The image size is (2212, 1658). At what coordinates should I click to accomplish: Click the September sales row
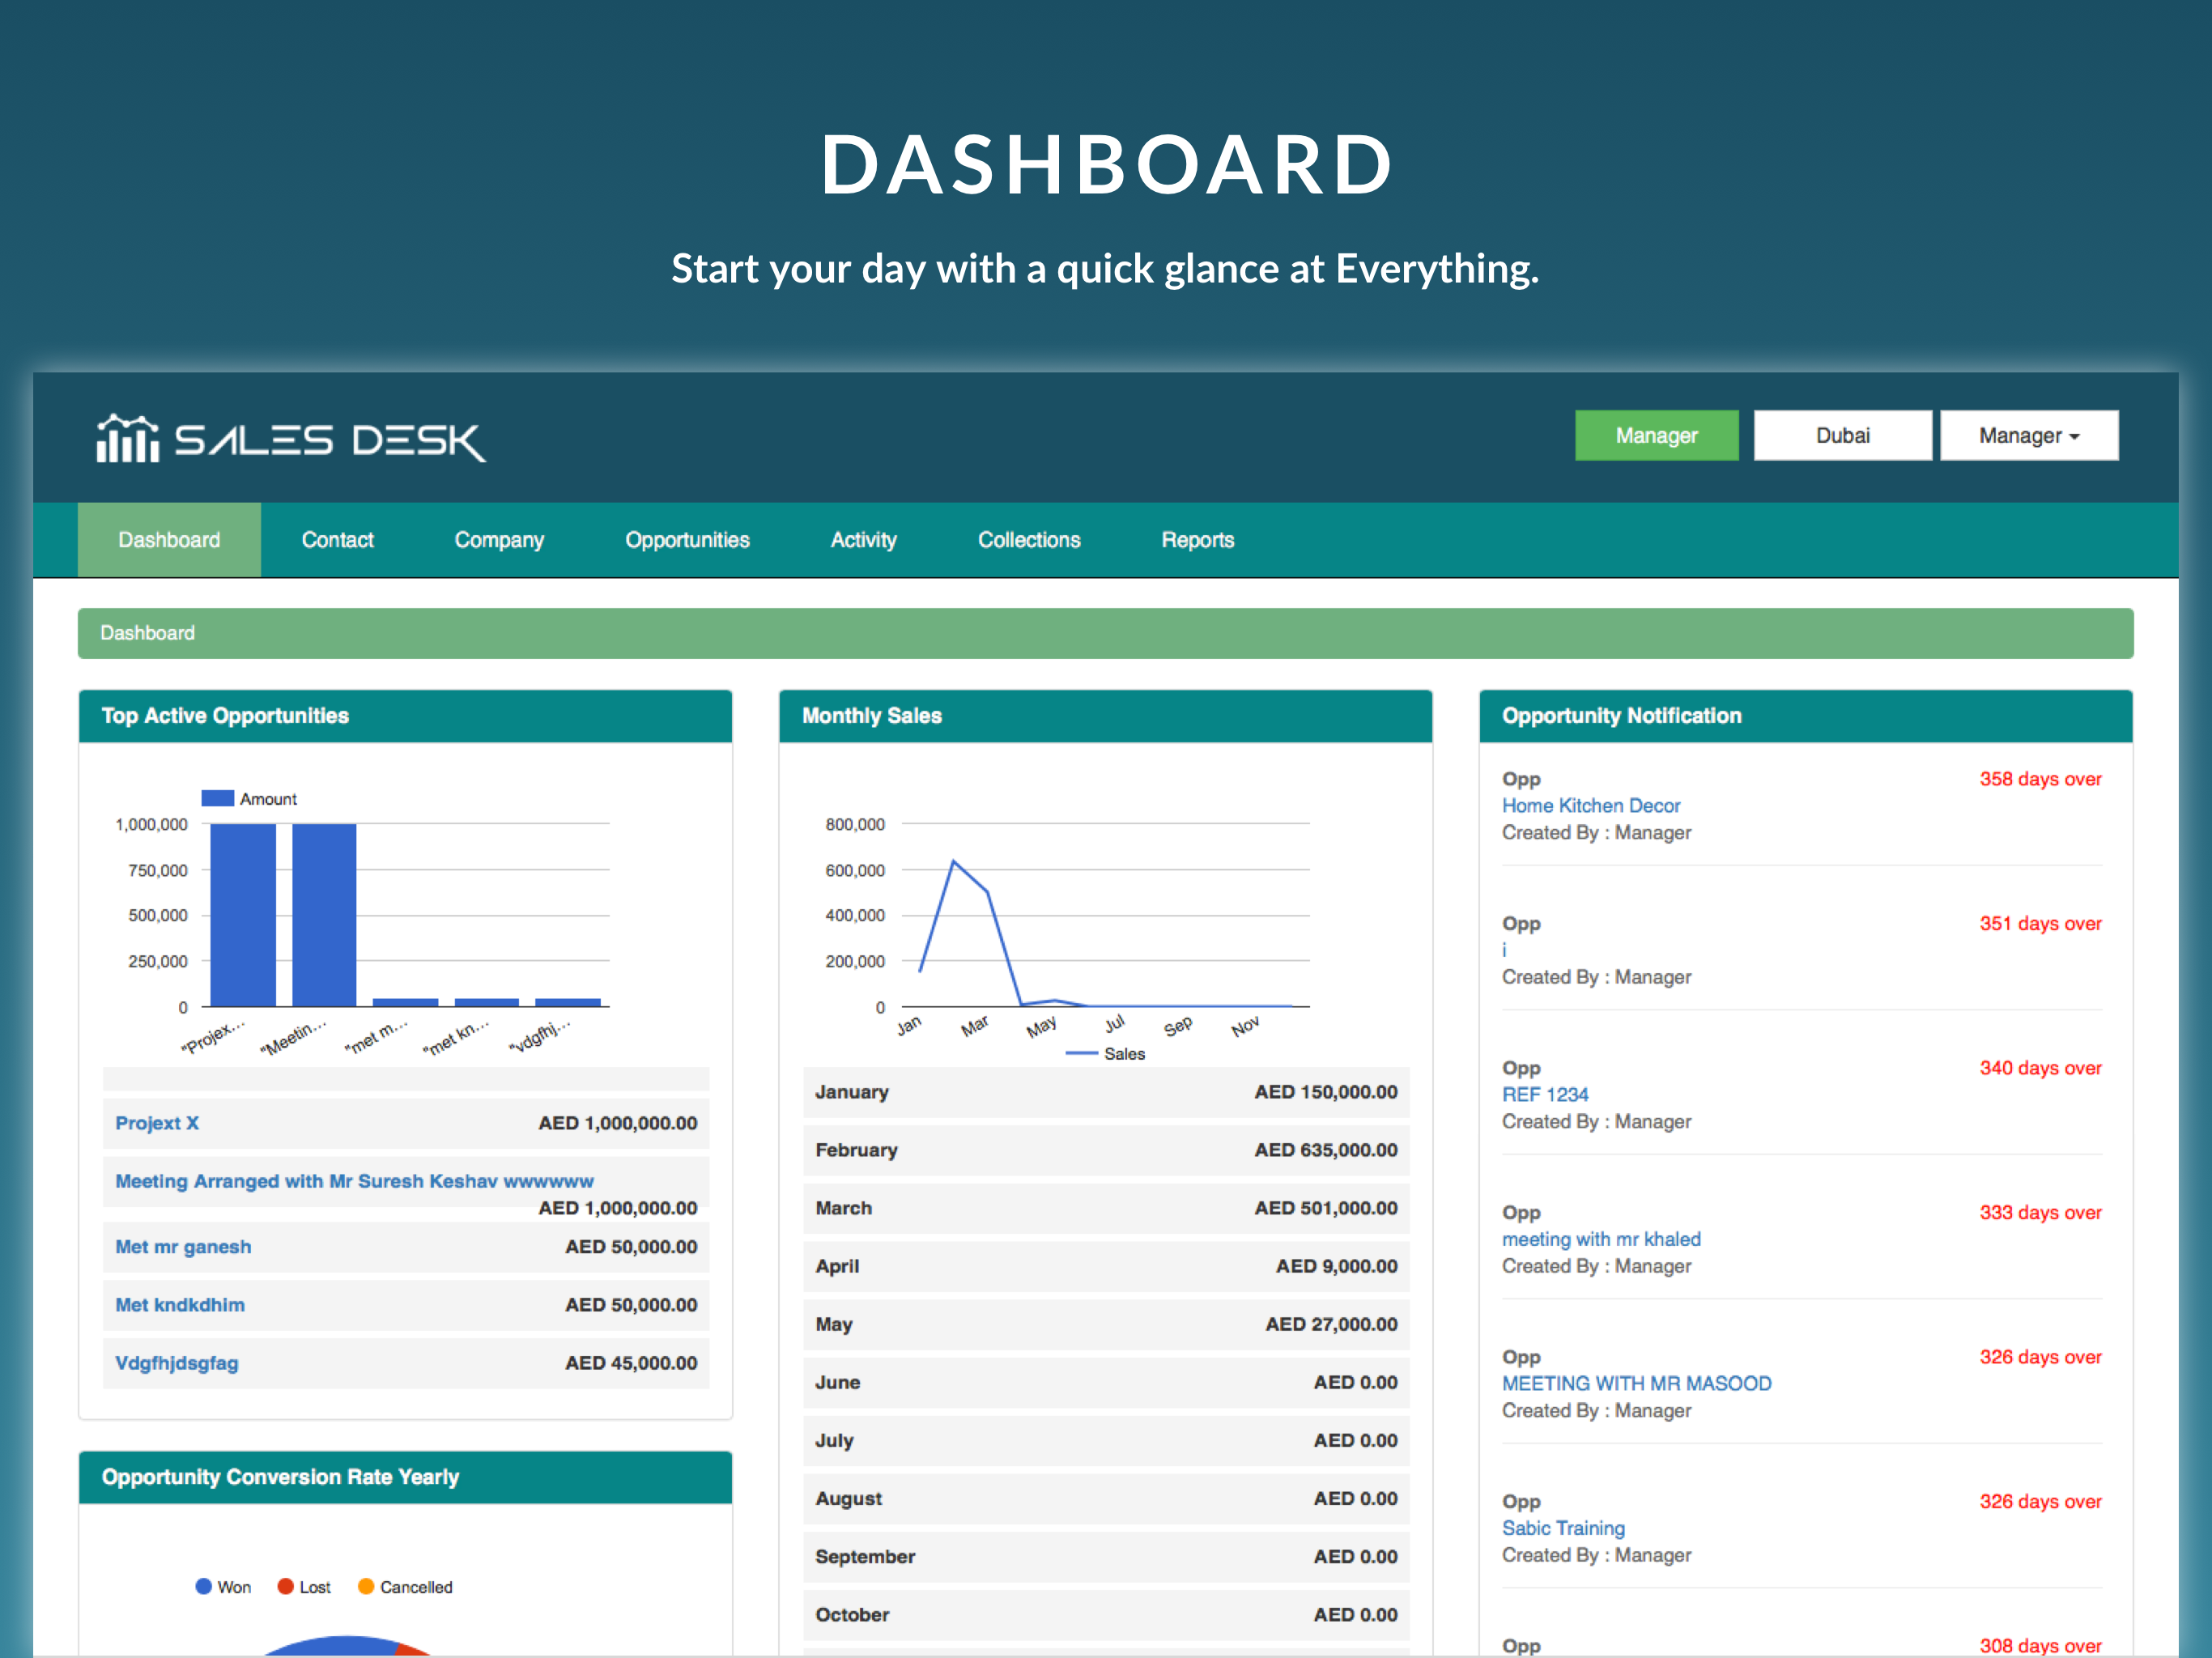tap(1106, 1556)
